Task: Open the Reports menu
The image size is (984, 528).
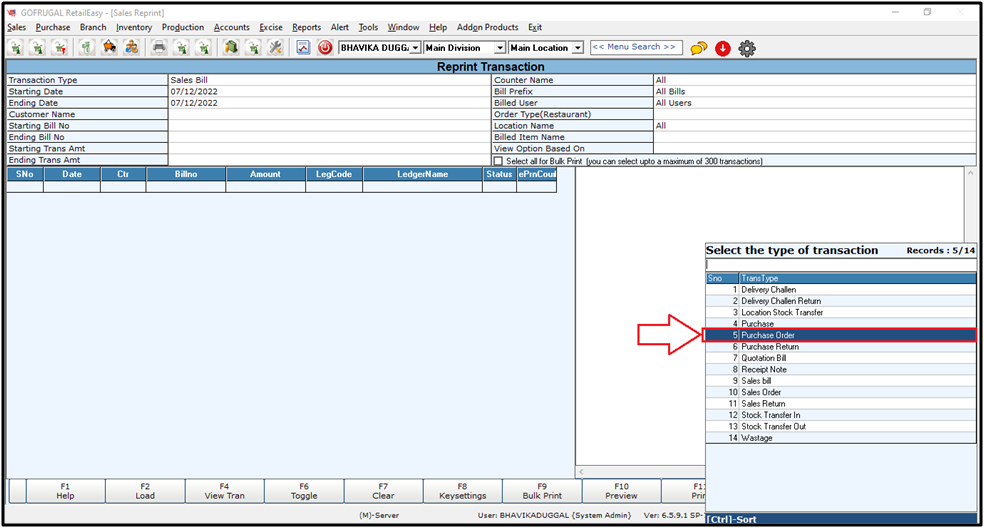Action: (306, 27)
